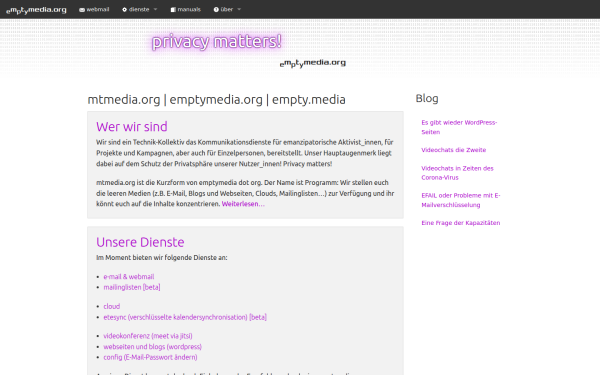Follow the Weiterlesen… link
The image size is (600, 375).
click(x=243, y=204)
